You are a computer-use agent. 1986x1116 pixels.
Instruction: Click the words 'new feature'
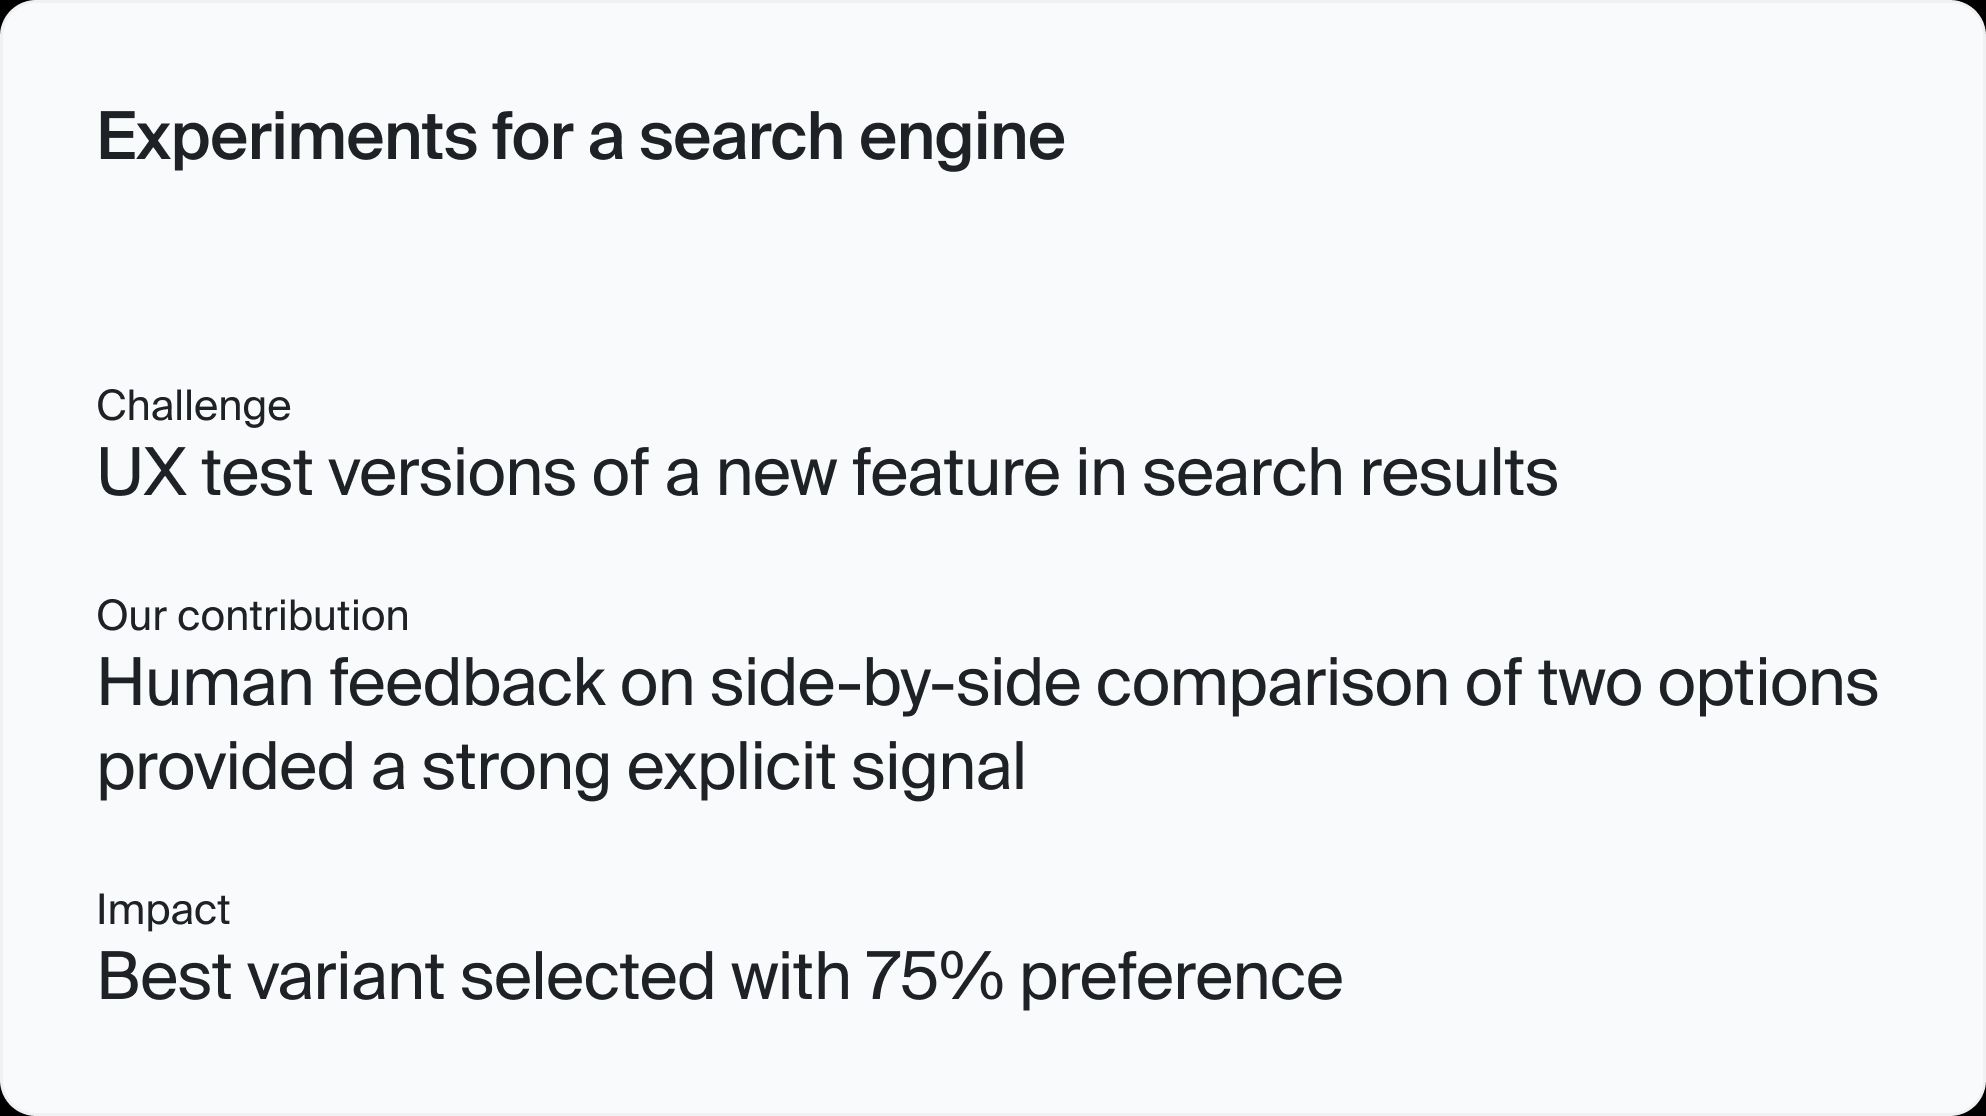point(888,472)
